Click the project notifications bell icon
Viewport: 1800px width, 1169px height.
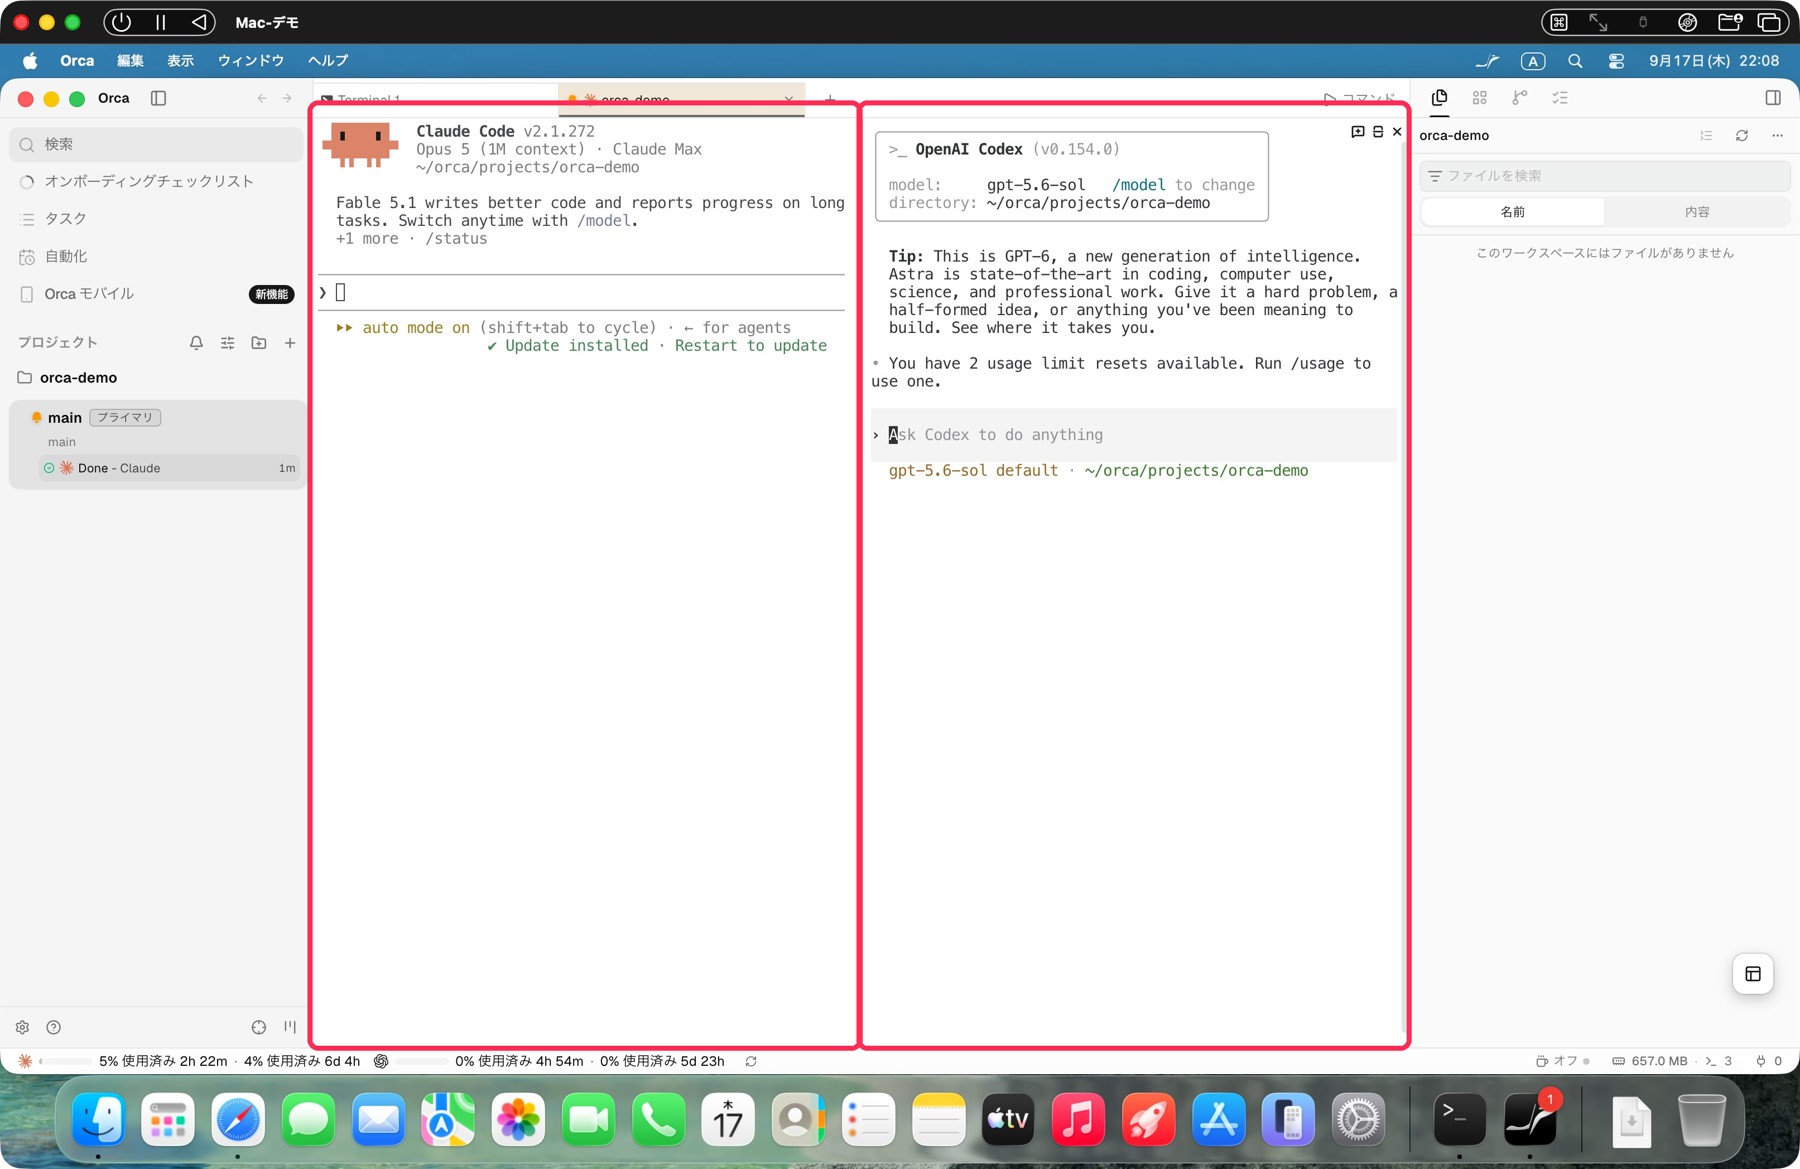196,343
